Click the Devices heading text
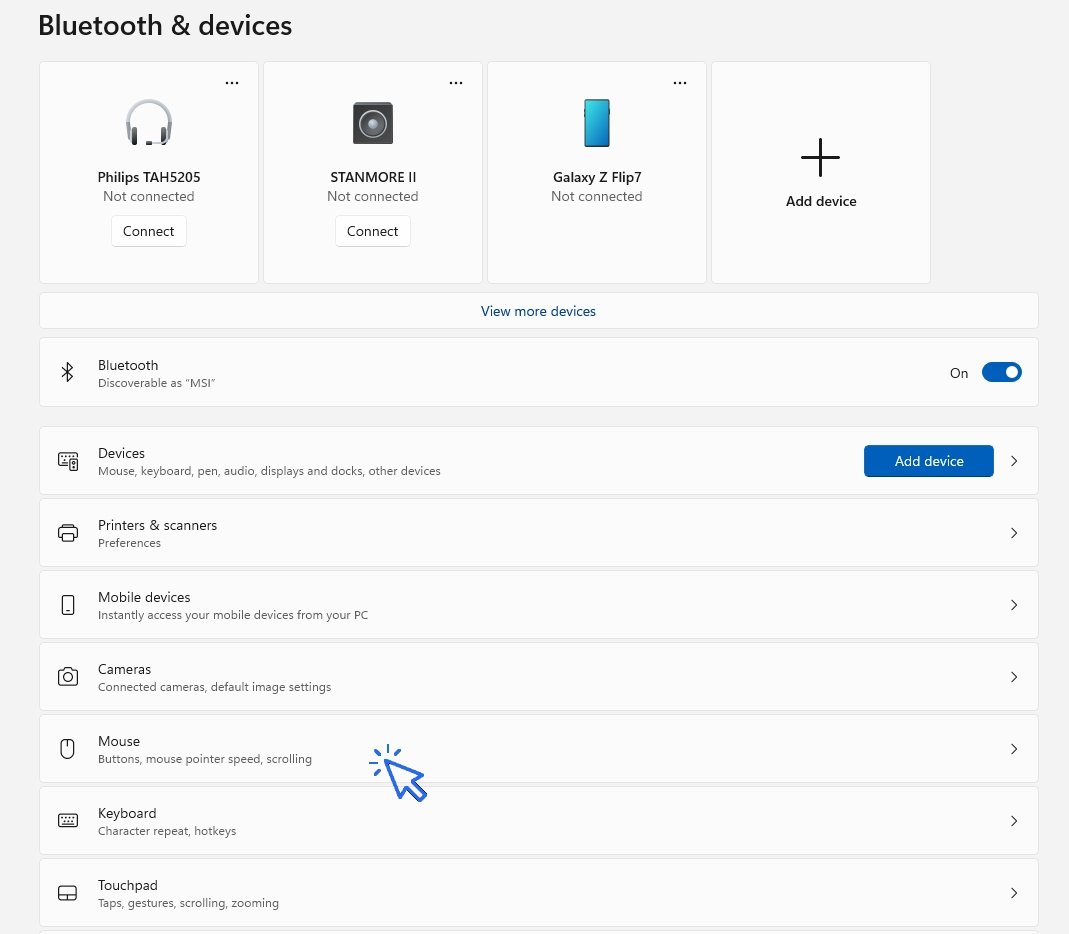The image size is (1069, 934). 121,453
